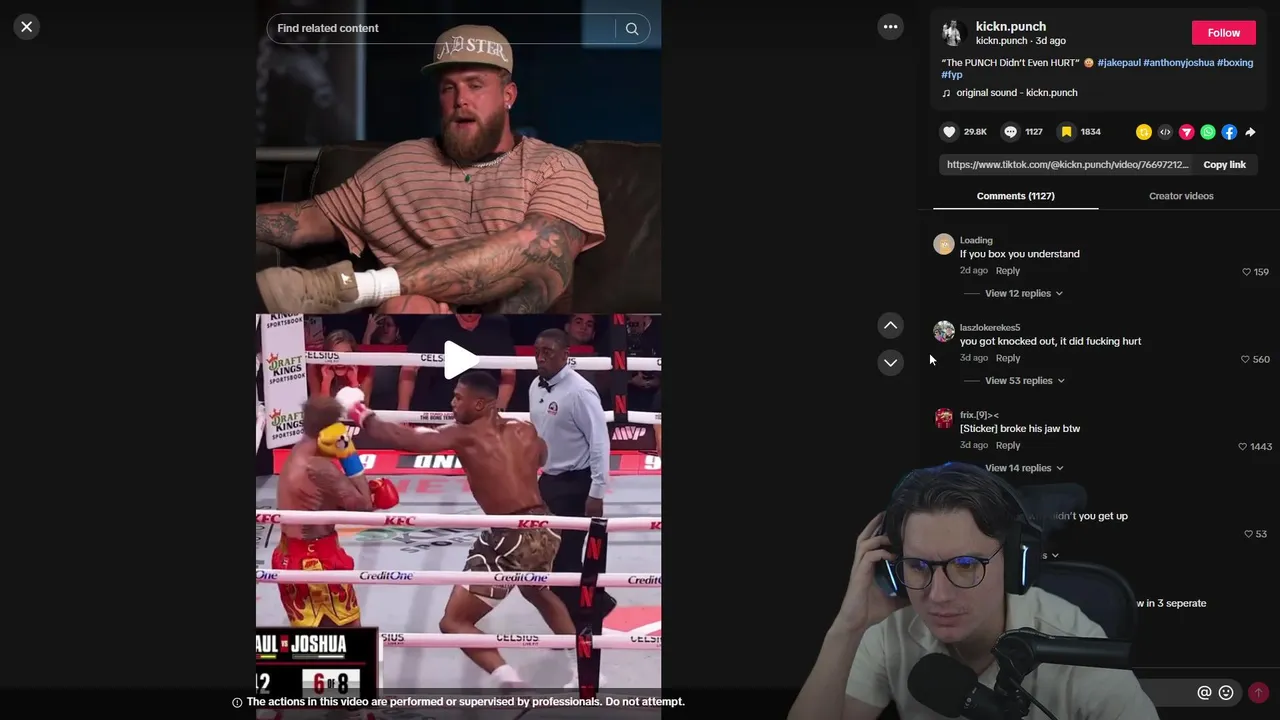Open laszlokerekes5's profile avatar
Screen dimensions: 1280x720
pos(944,332)
